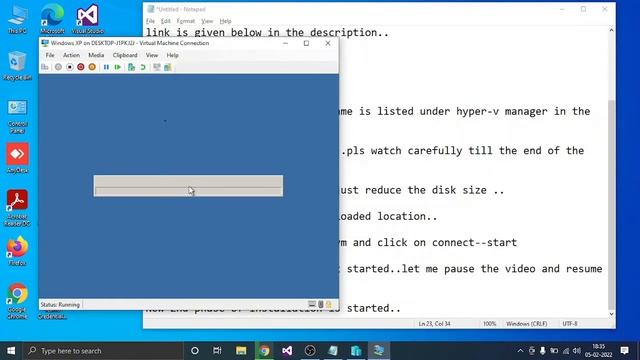Click scroll-up arrow of Notepad scrollbar
The width and height of the screenshot is (640, 360).
click(611, 30)
